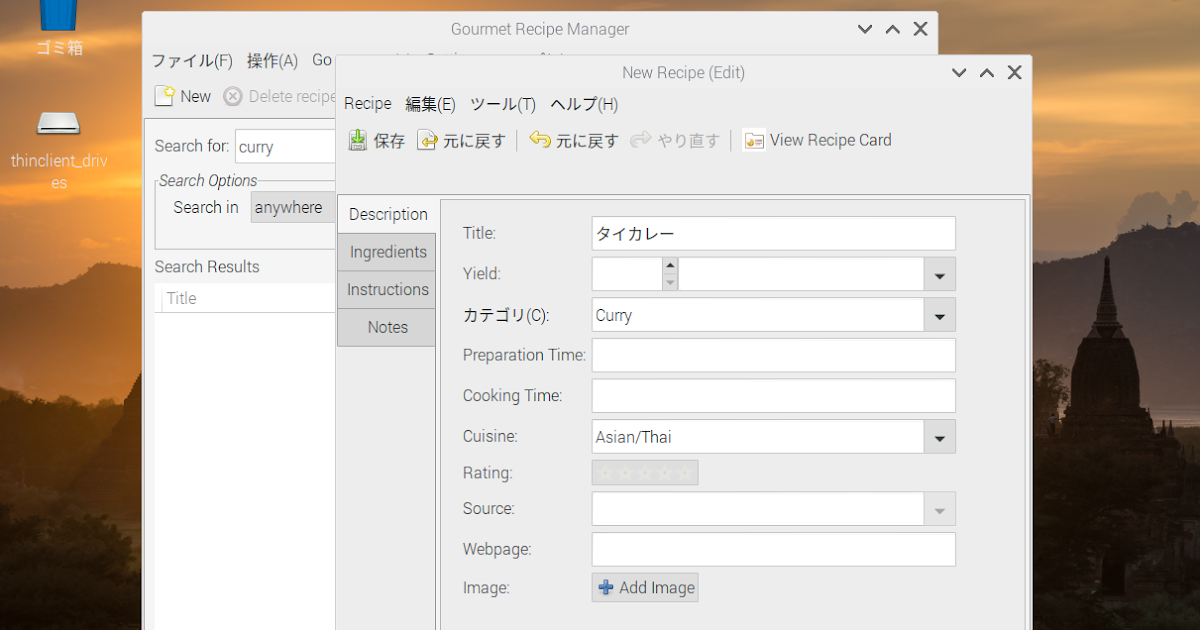The width and height of the screenshot is (1200, 630).
Task: Open the Yield unit dropdown
Action: point(938,273)
